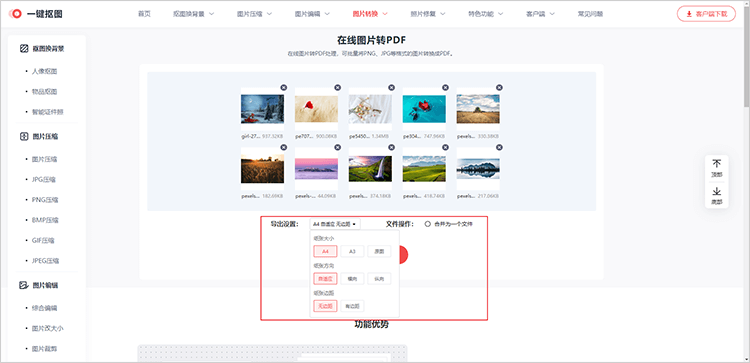Expand the 照片修复 top menu
Viewport: 750px width, 363px height.
[x=428, y=14]
